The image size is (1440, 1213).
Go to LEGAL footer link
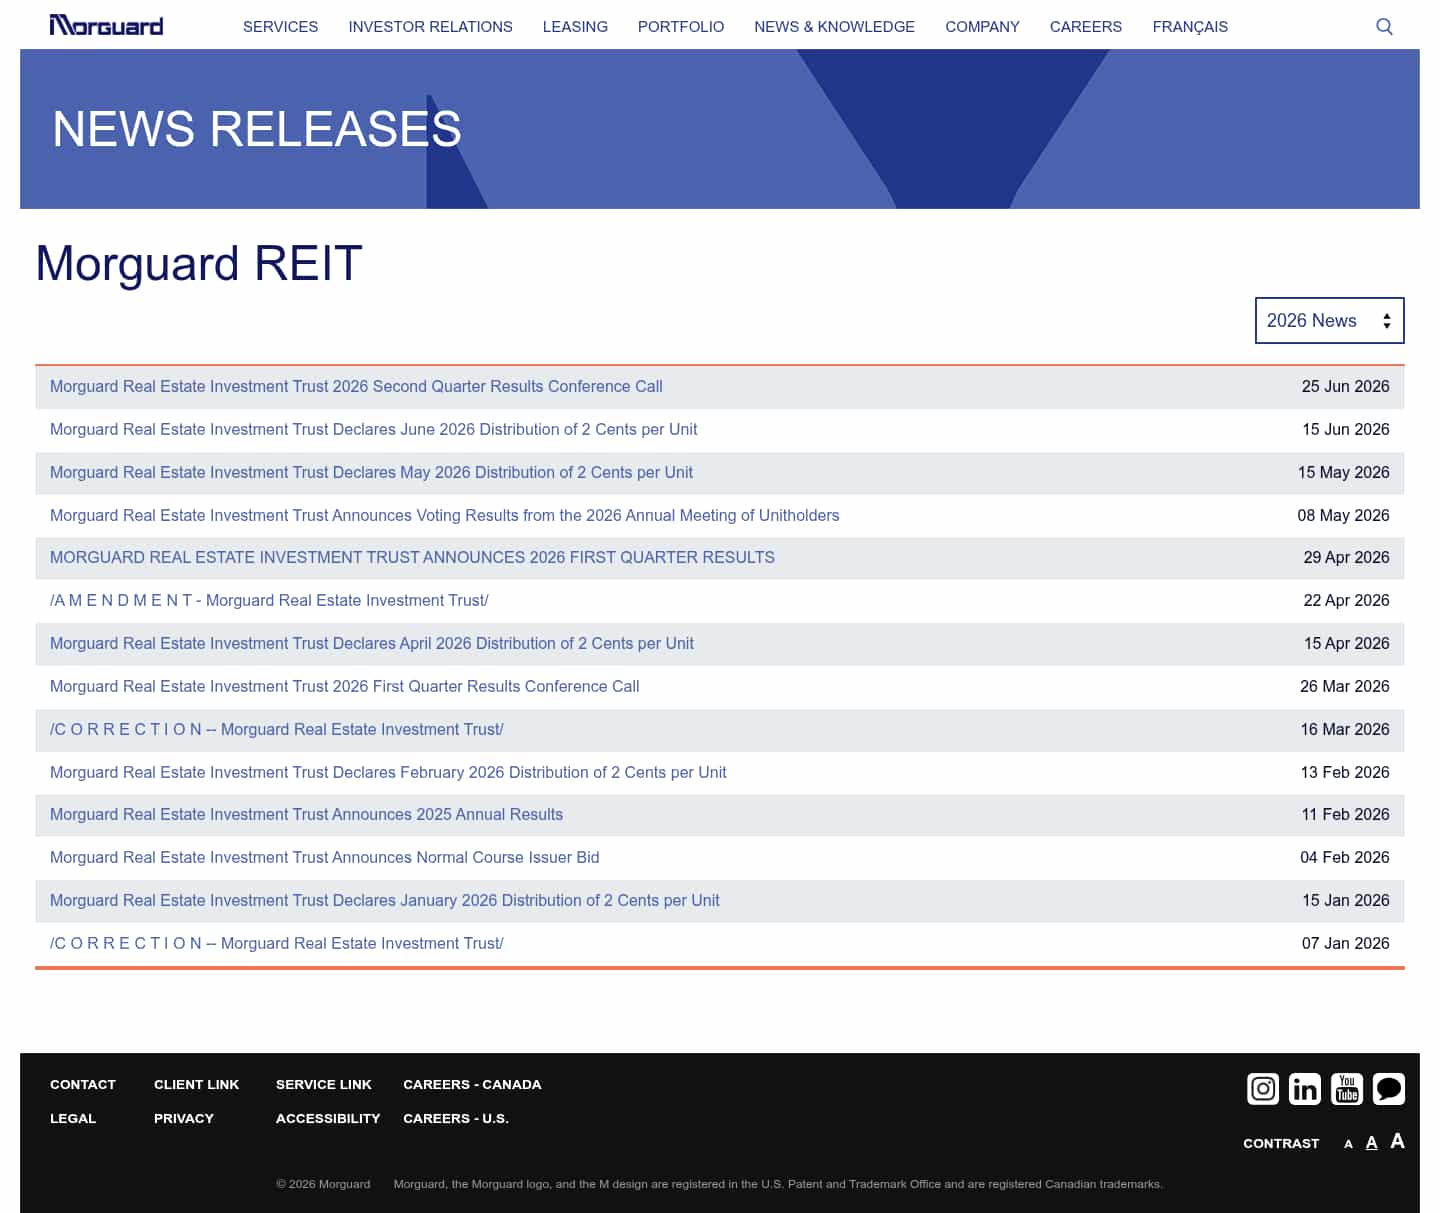73,1118
